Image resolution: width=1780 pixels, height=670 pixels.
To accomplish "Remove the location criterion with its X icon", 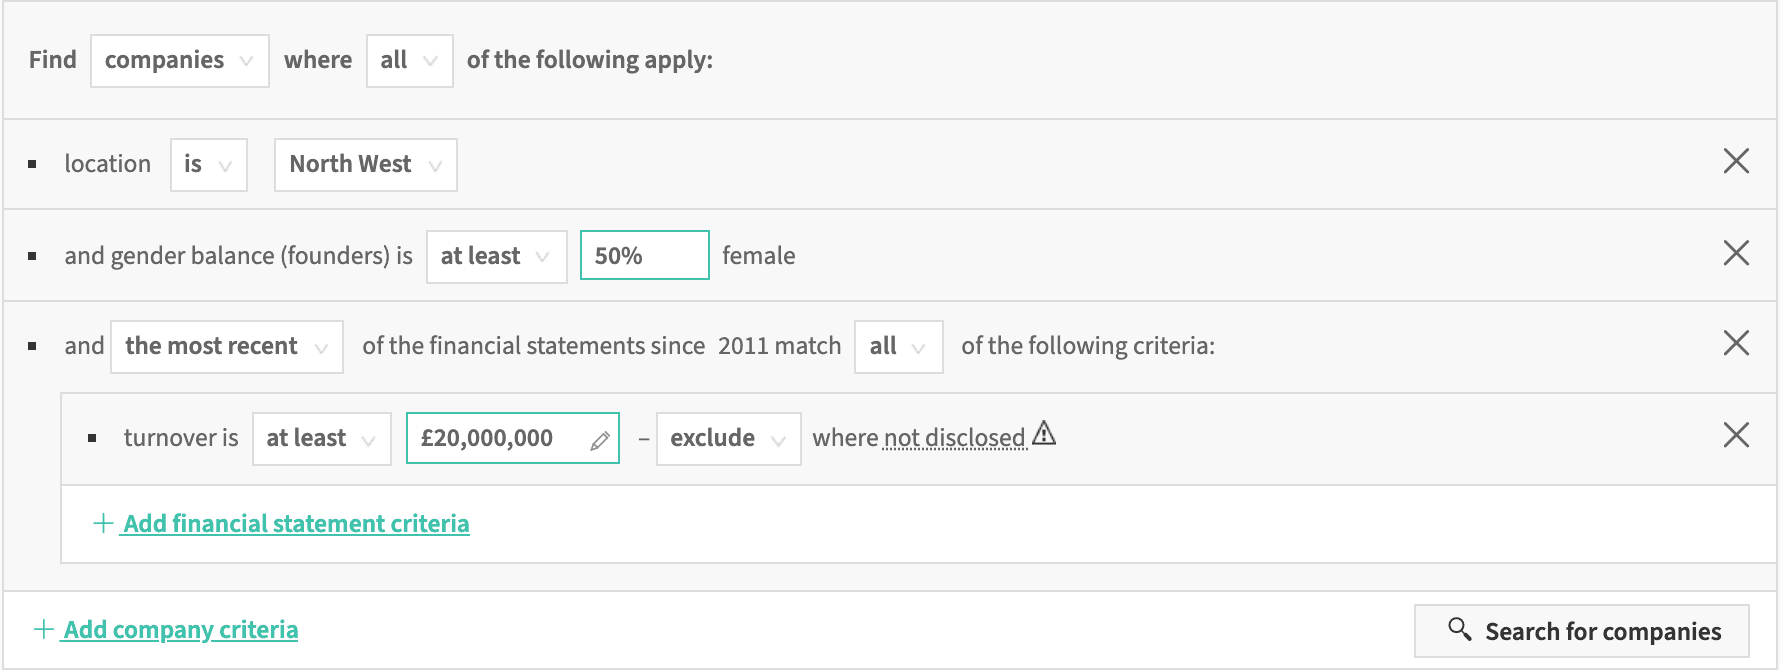I will pos(1736,161).
